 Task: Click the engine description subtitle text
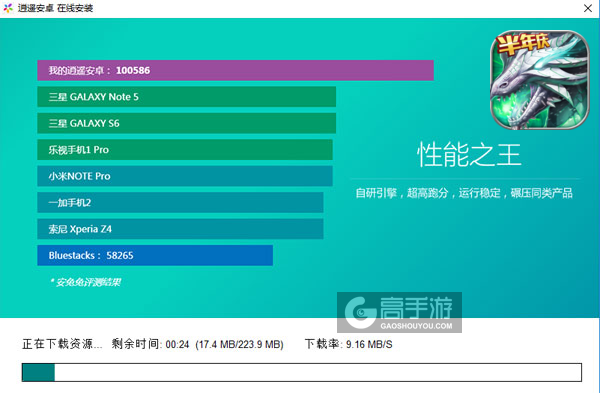click(x=464, y=193)
